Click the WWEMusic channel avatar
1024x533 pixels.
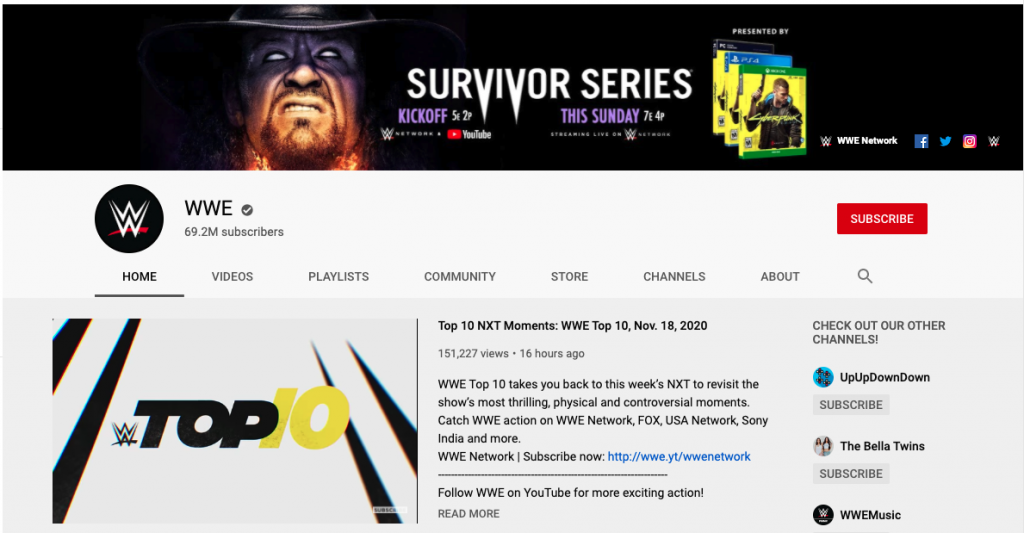[x=823, y=515]
